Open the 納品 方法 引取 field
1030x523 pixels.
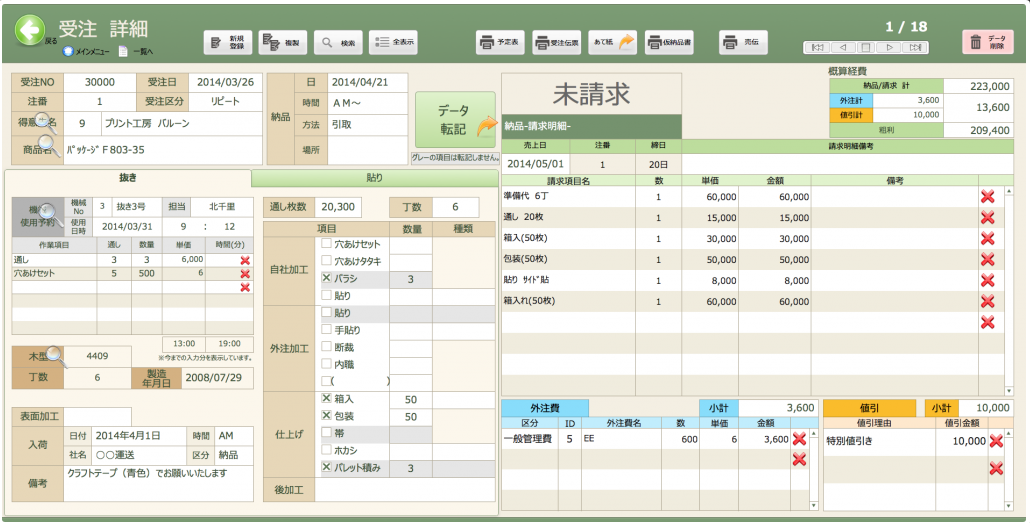click(367, 124)
